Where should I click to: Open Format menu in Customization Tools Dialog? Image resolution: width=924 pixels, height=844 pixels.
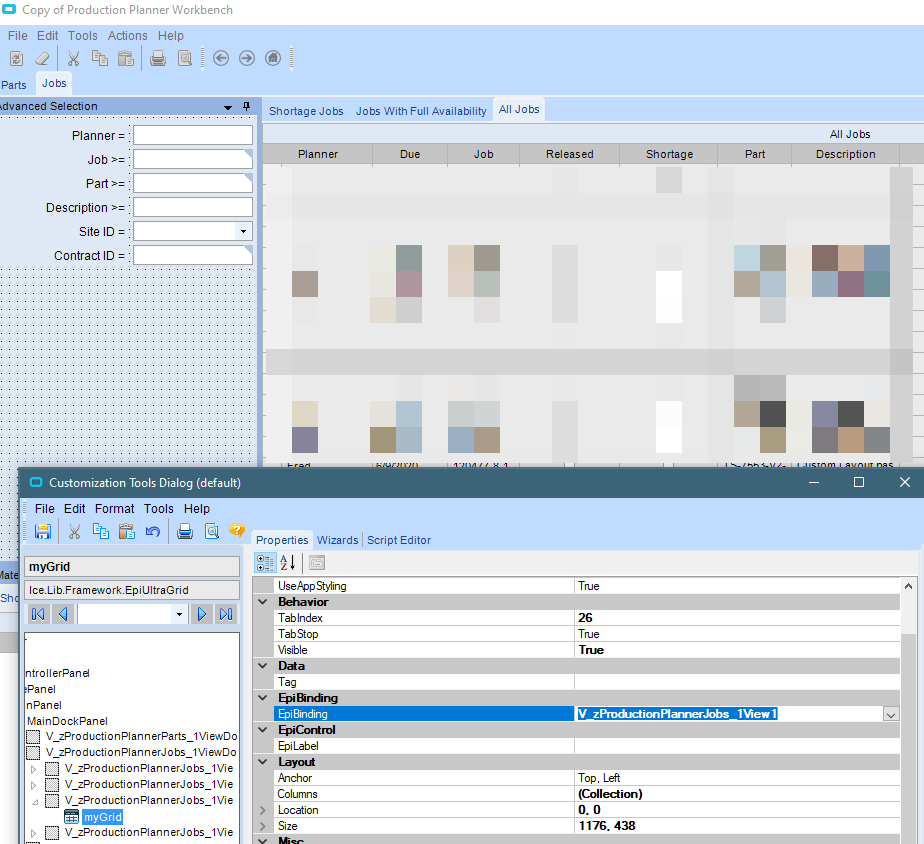[114, 509]
